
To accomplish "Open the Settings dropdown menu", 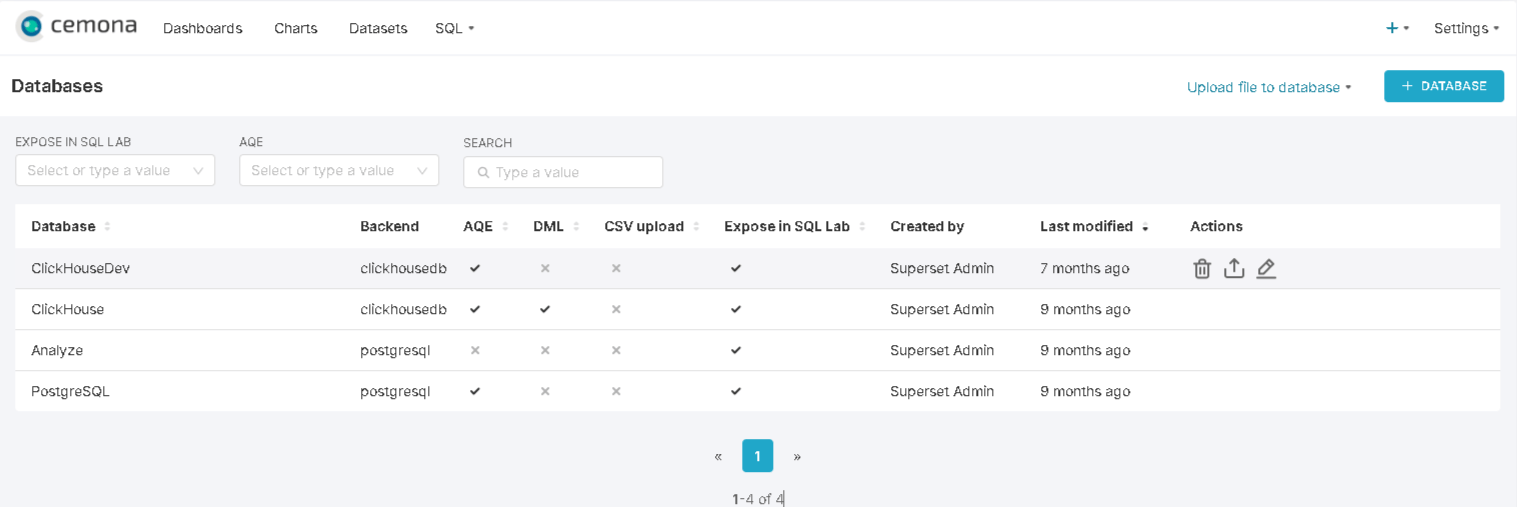I will (x=1466, y=28).
